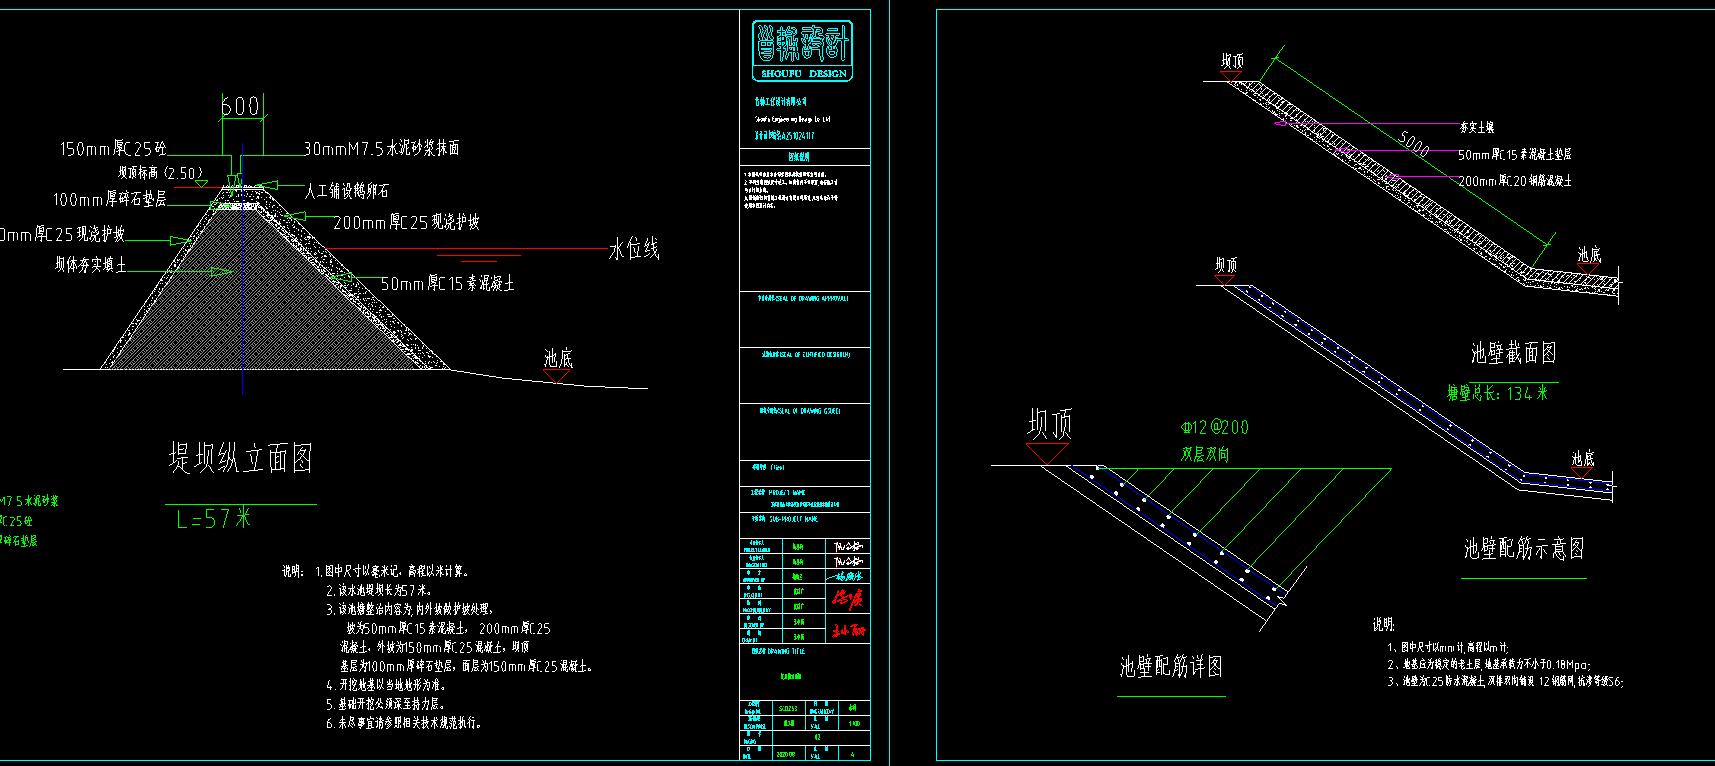Image resolution: width=1715 pixels, height=766 pixels.
Task: Select label '200mm厚C25现浇护坡'
Action: pos(406,222)
